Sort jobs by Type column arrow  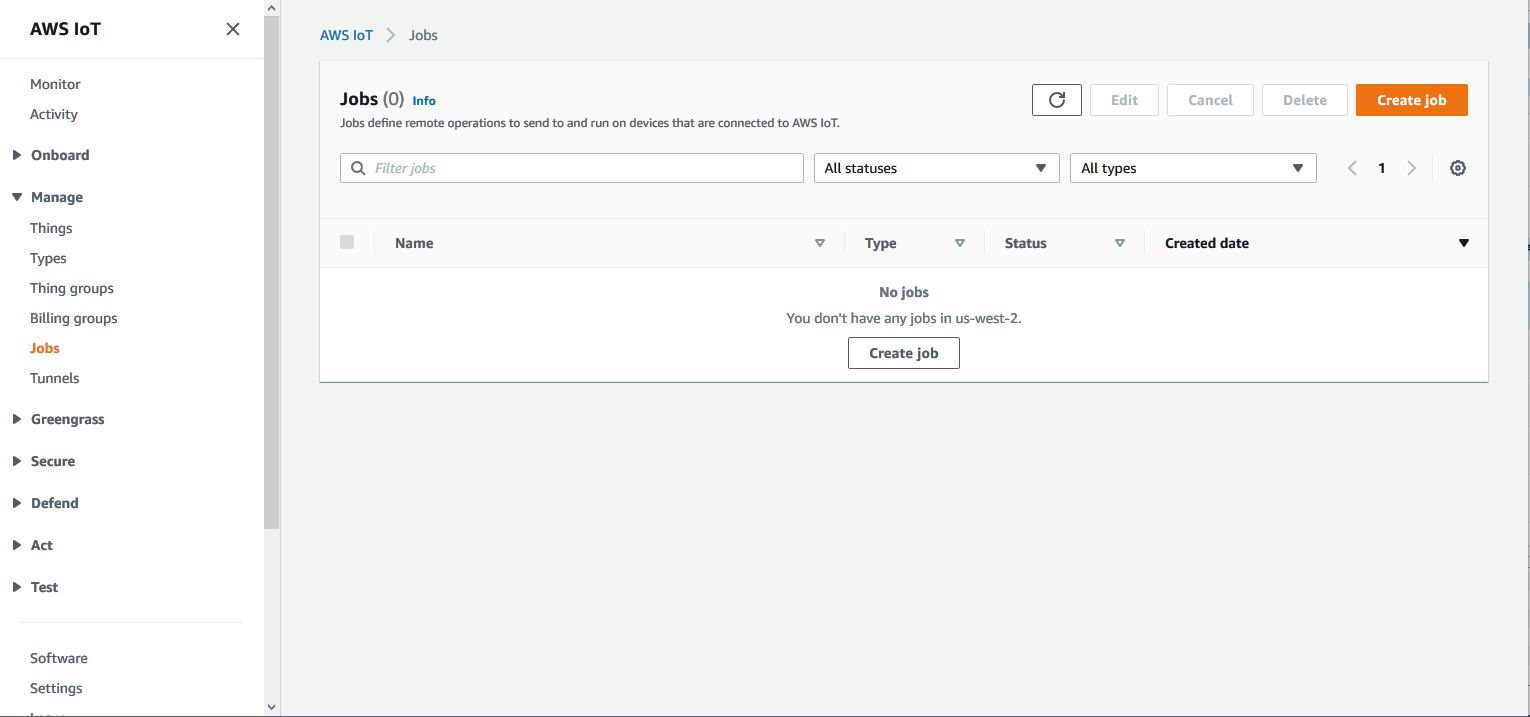[960, 243]
